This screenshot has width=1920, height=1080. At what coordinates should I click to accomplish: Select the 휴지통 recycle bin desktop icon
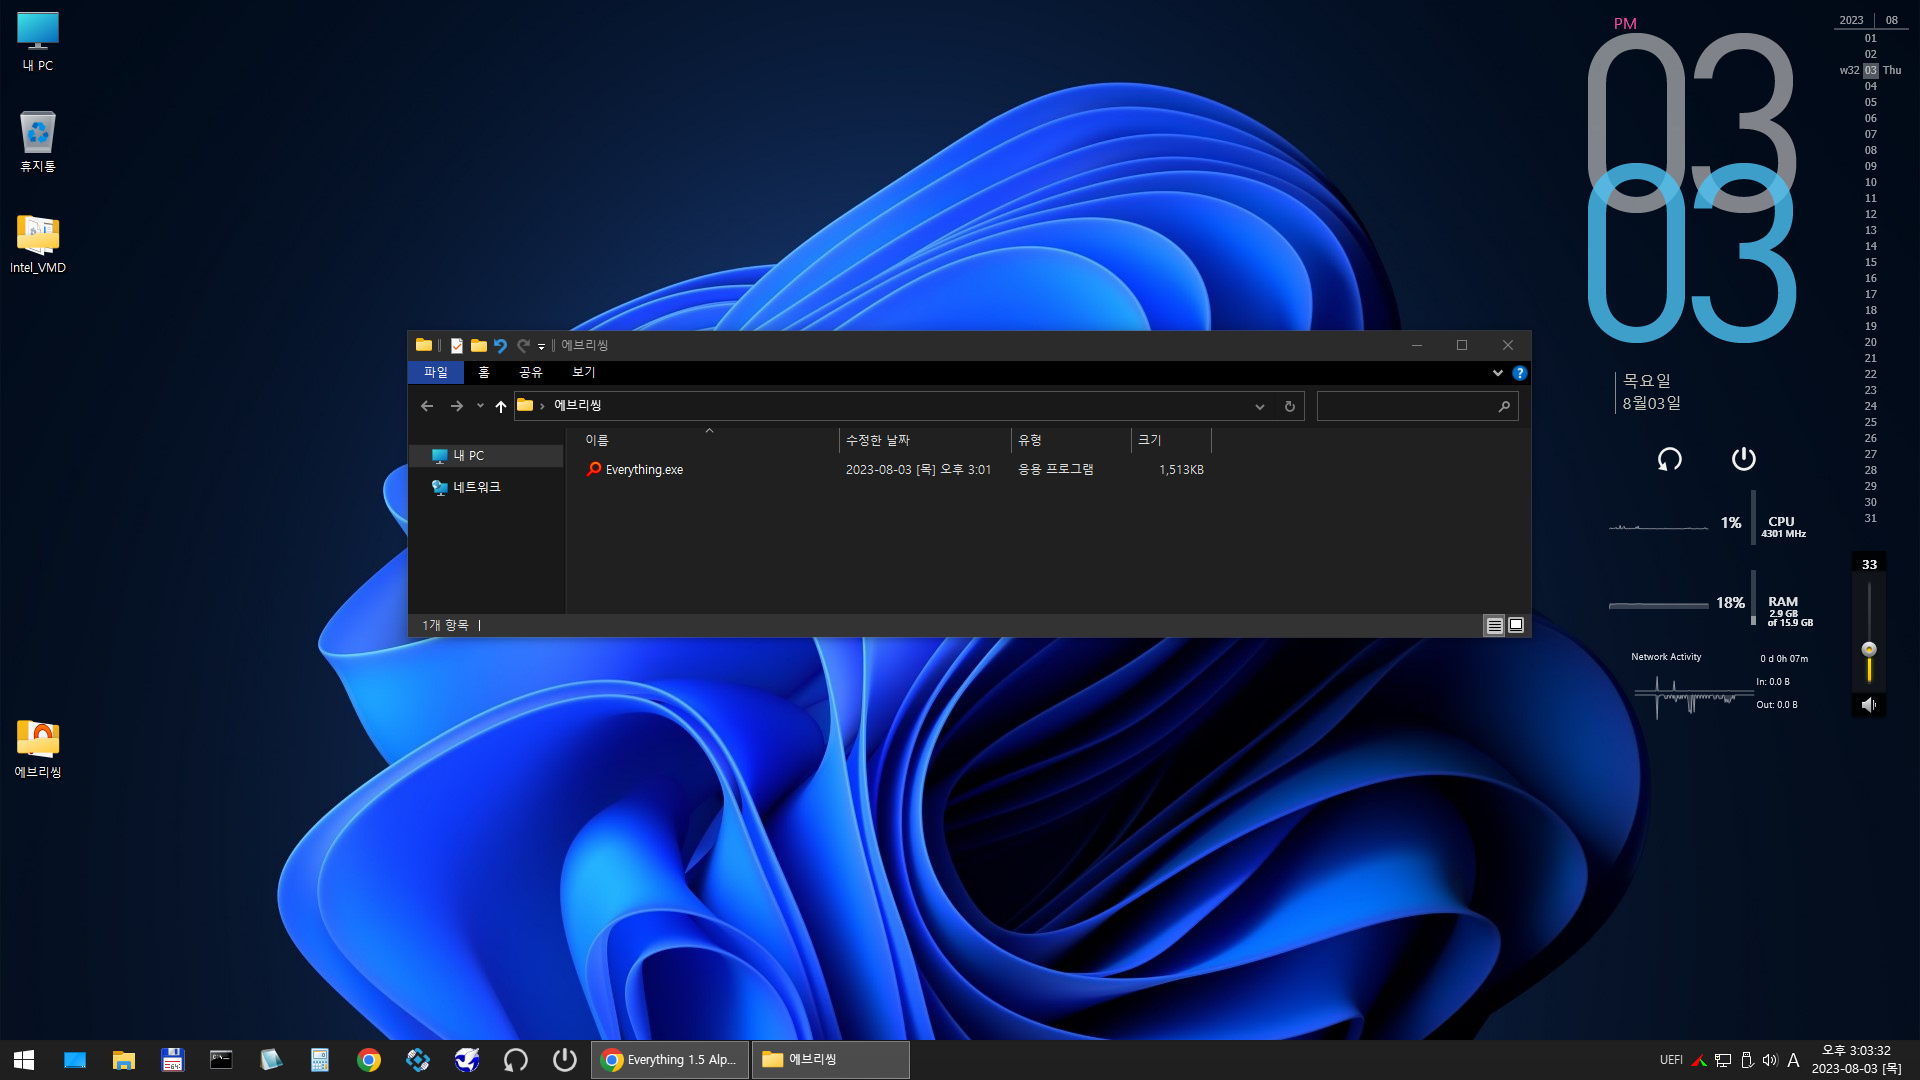pyautogui.click(x=38, y=142)
